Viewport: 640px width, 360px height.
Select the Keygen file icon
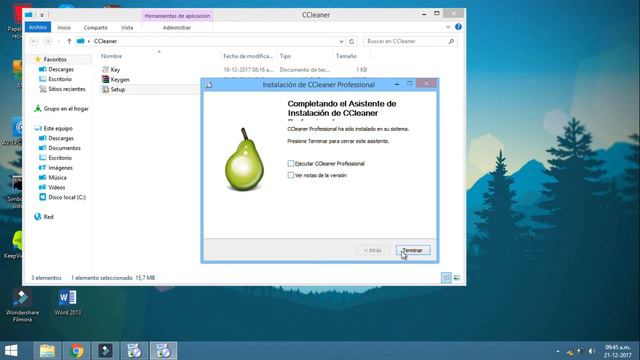(x=106, y=80)
